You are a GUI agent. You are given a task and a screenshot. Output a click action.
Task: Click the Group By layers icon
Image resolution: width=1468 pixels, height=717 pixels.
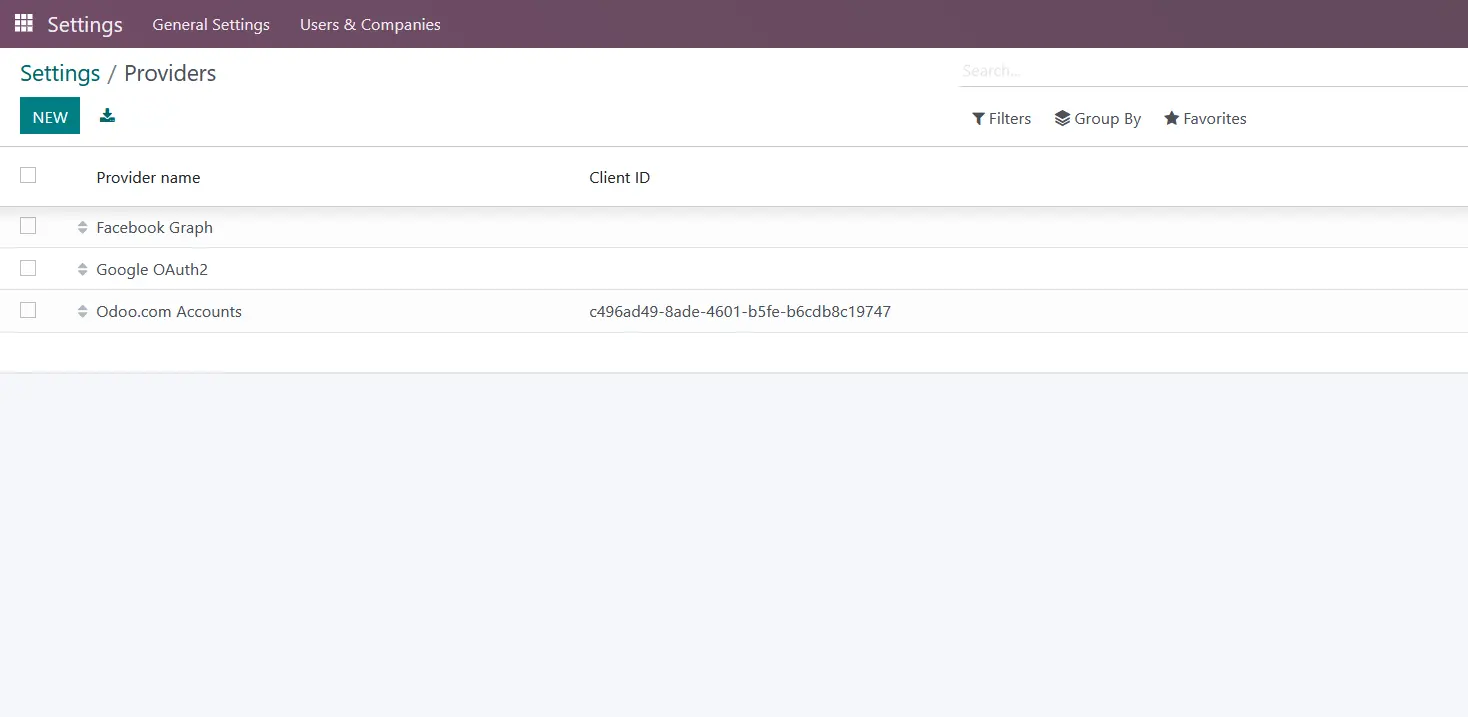[x=1062, y=118]
